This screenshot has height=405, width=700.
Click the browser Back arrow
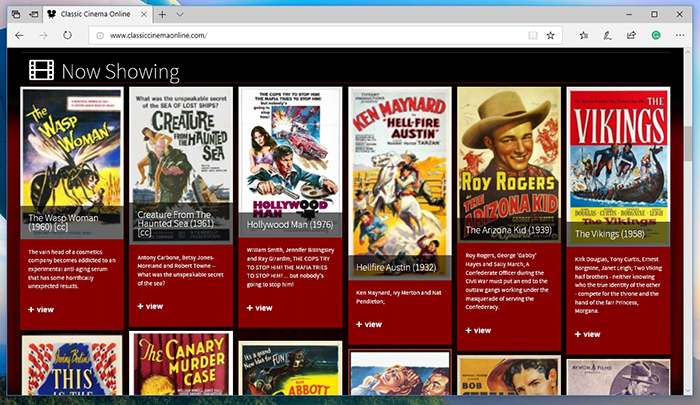point(19,35)
